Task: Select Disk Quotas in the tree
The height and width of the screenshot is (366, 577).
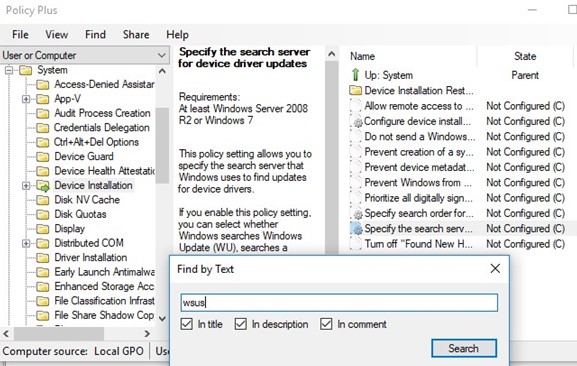Action: point(80,214)
